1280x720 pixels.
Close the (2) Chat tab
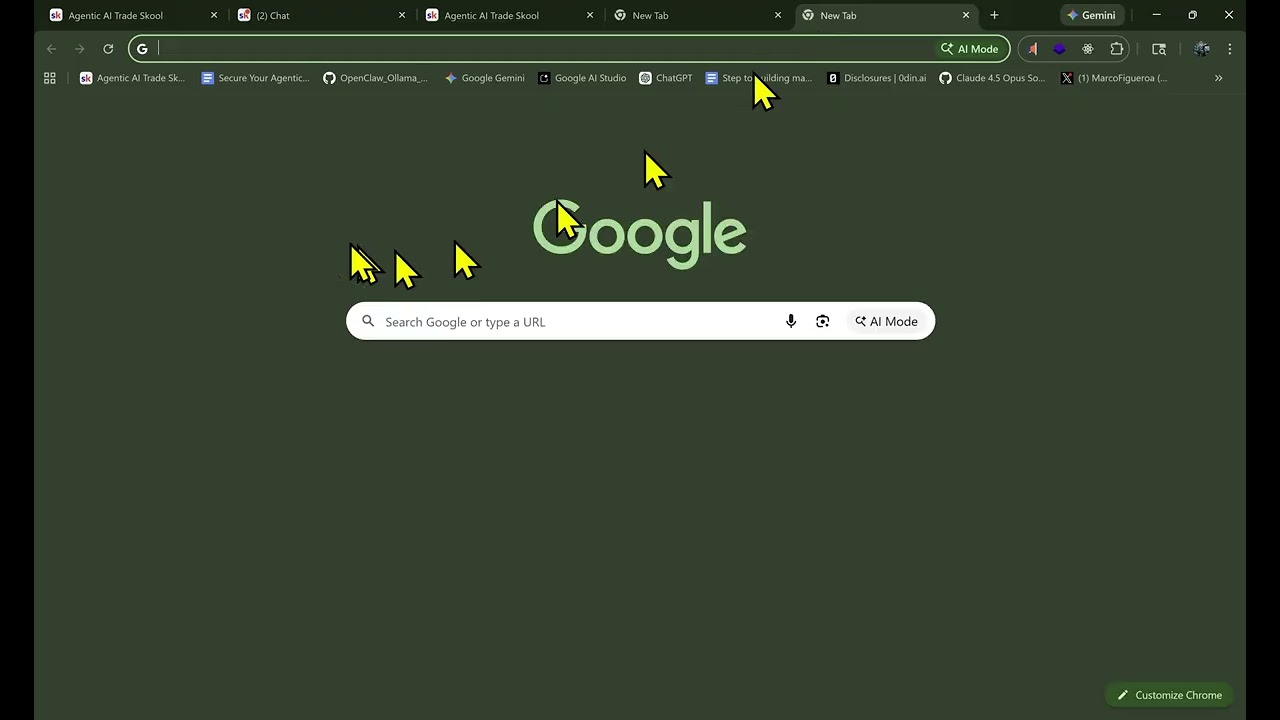coord(402,15)
